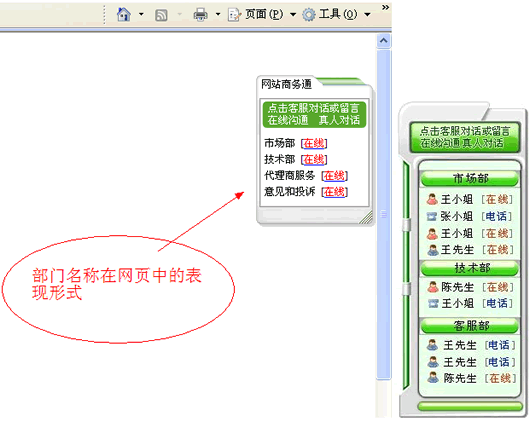The width and height of the screenshot is (530, 422).
Task: Click the toolbar overflow chevron icon
Action: 385,7
